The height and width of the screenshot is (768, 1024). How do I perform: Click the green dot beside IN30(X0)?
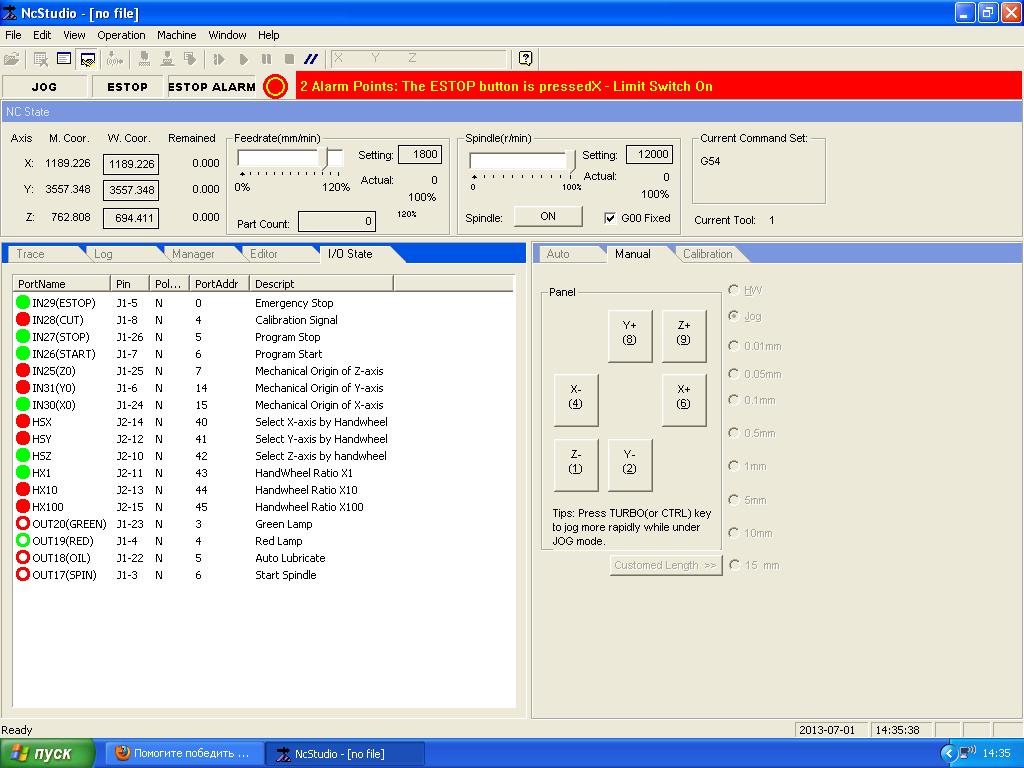click(x=23, y=404)
